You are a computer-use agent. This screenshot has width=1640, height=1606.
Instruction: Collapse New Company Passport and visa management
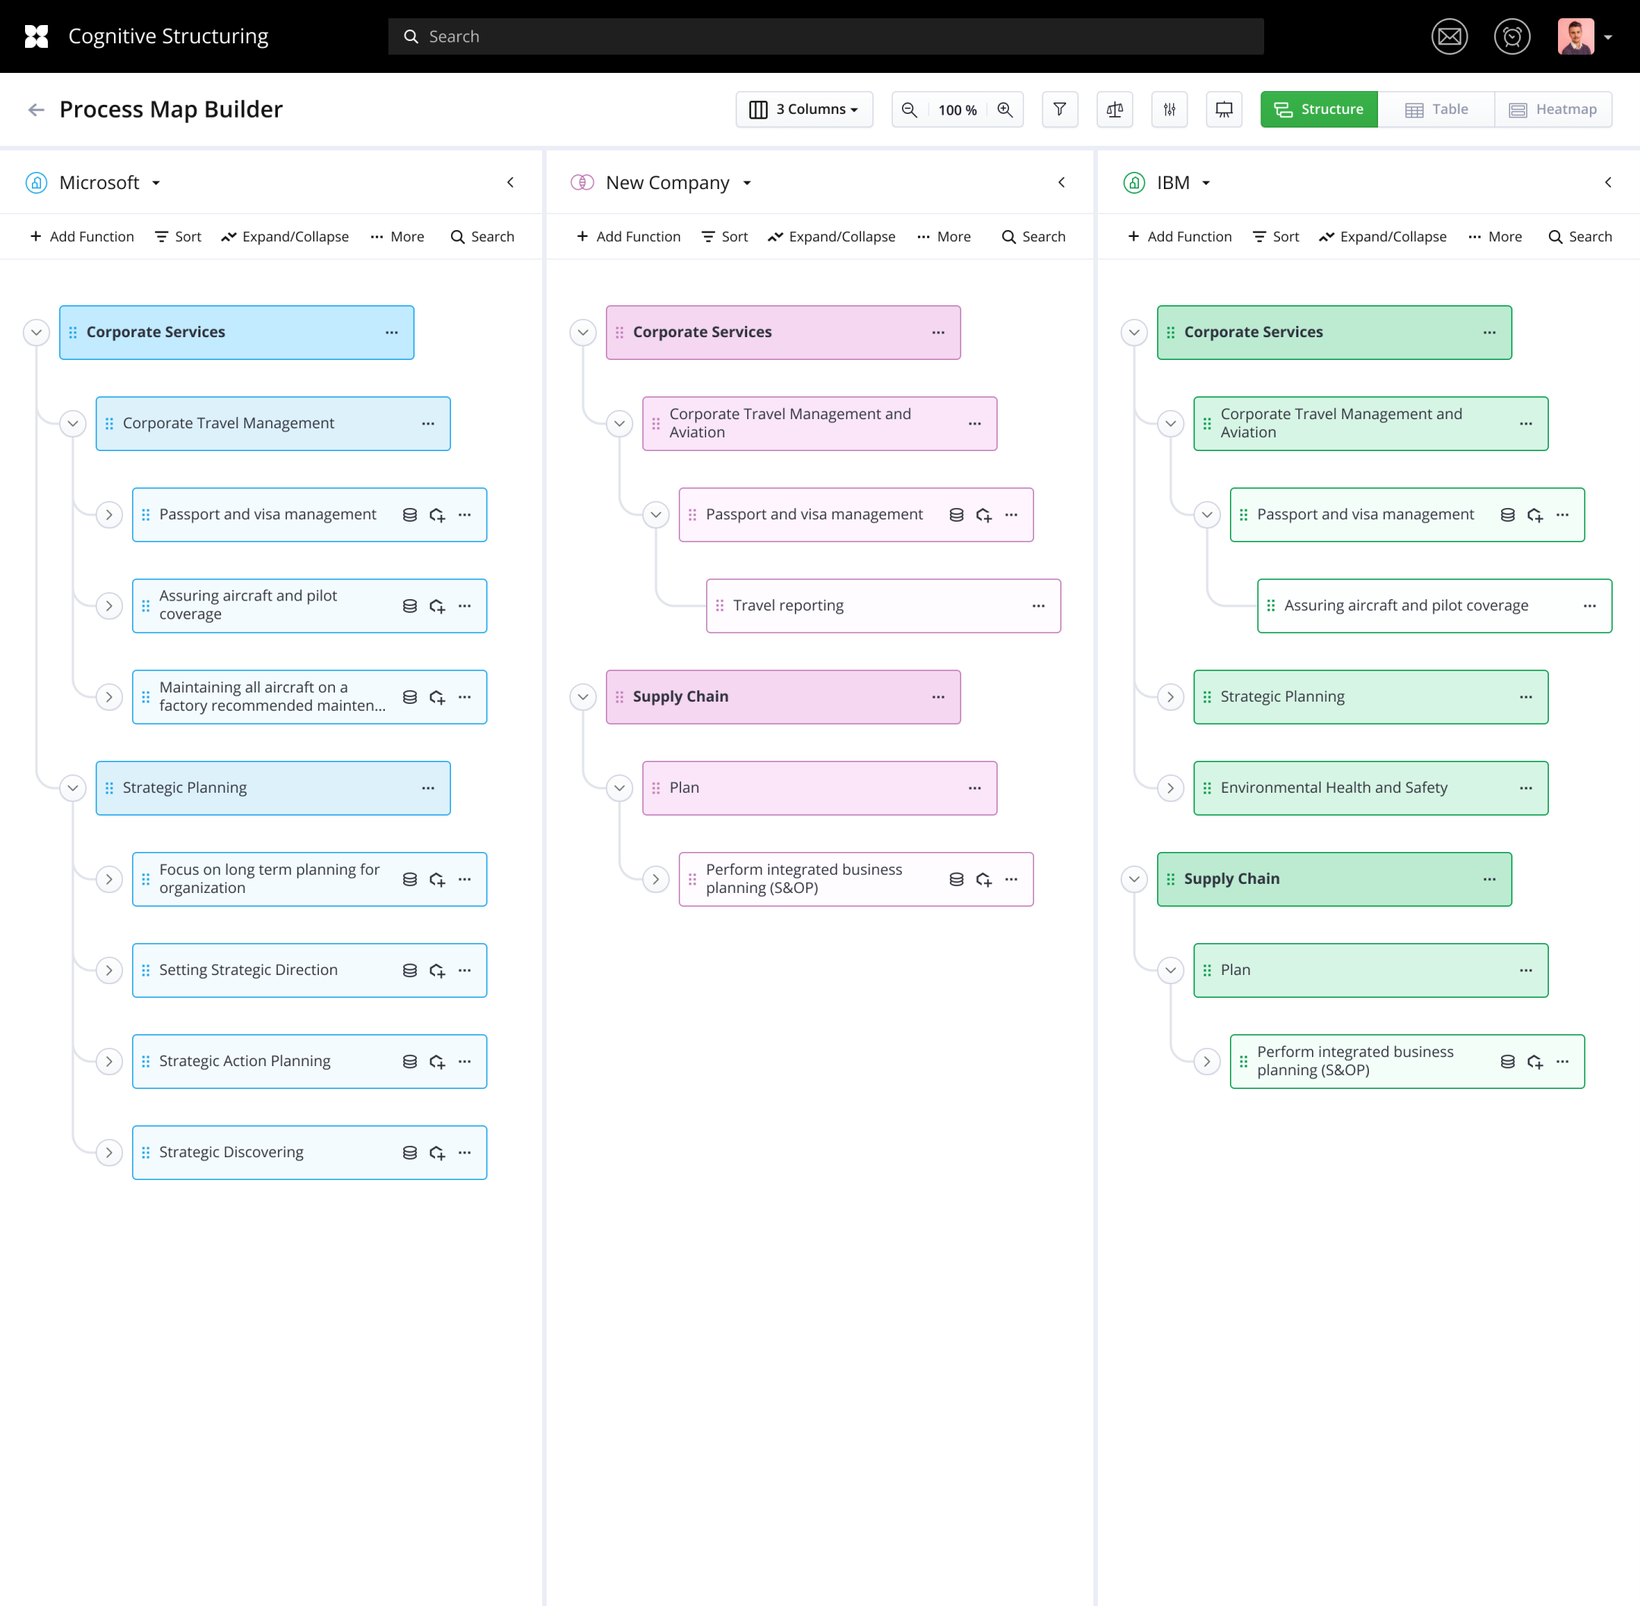[656, 515]
